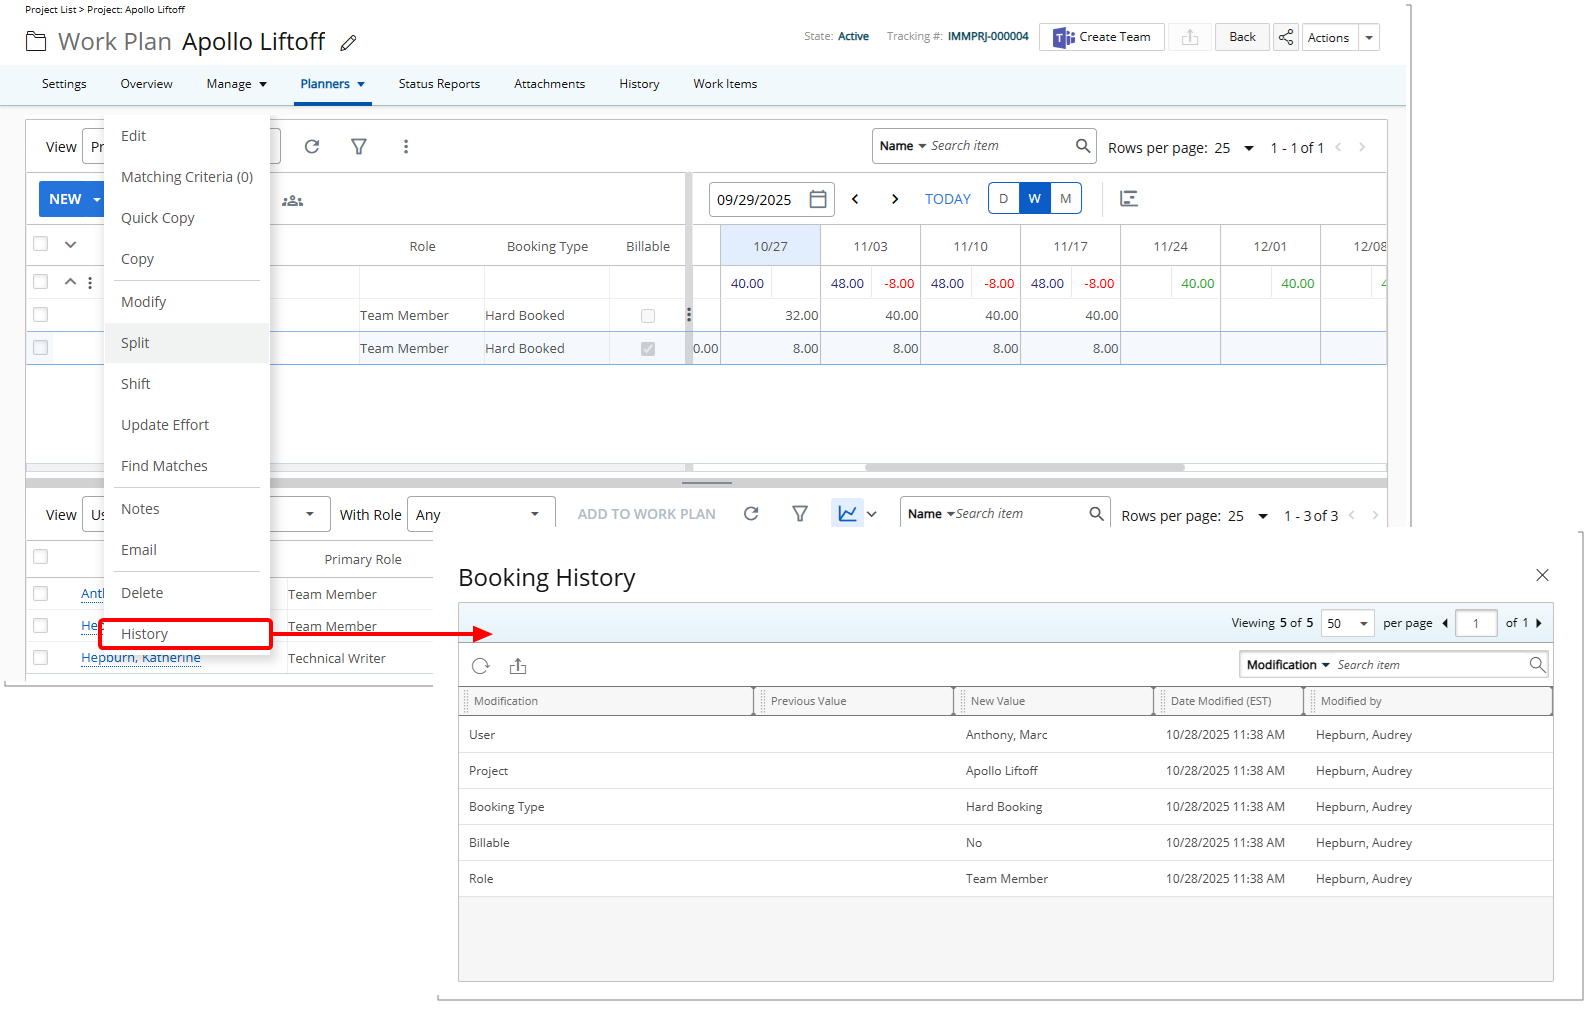1595x1012 pixels.
Task: Open Hepburn, Katherine resource link
Action: [141, 658]
